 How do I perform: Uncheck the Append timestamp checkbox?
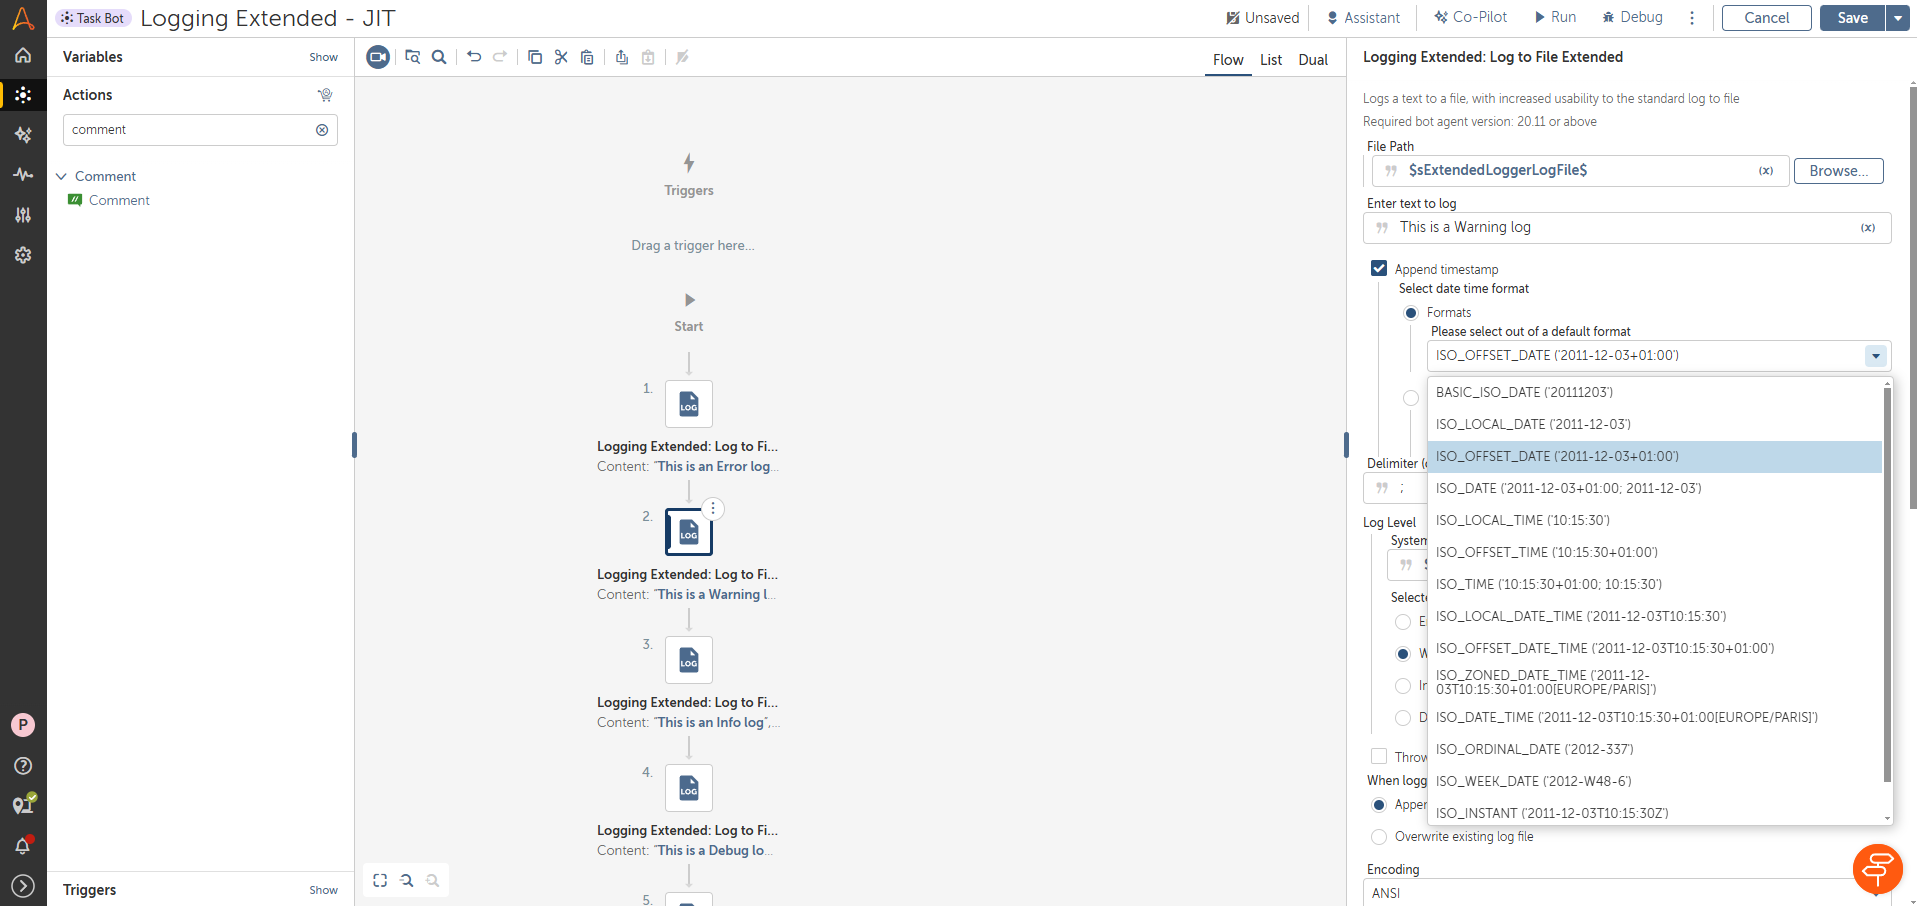[1379, 268]
